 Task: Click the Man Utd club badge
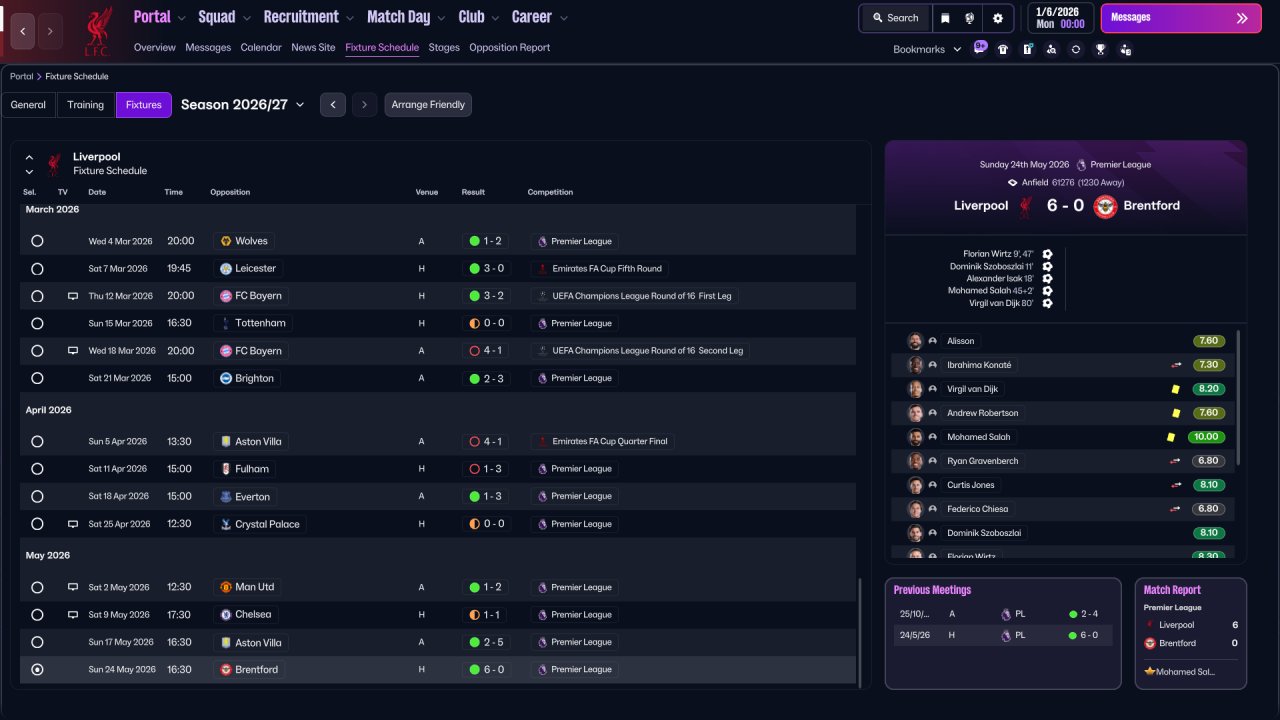(x=225, y=587)
